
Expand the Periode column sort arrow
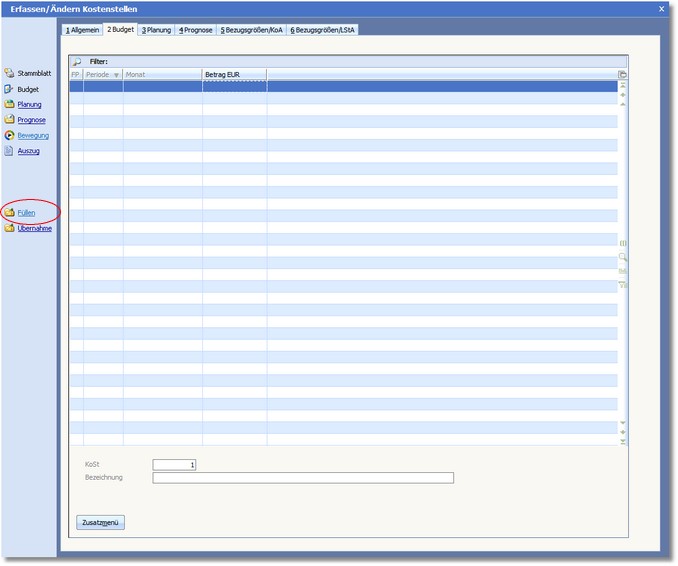pos(116,75)
